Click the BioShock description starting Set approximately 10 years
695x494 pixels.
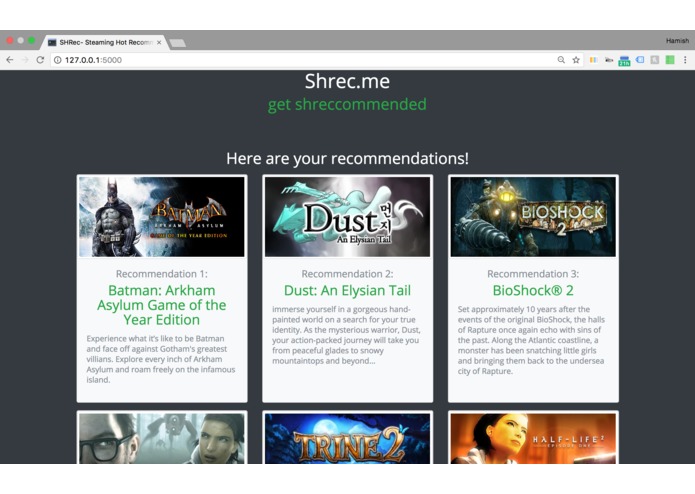[531, 340]
